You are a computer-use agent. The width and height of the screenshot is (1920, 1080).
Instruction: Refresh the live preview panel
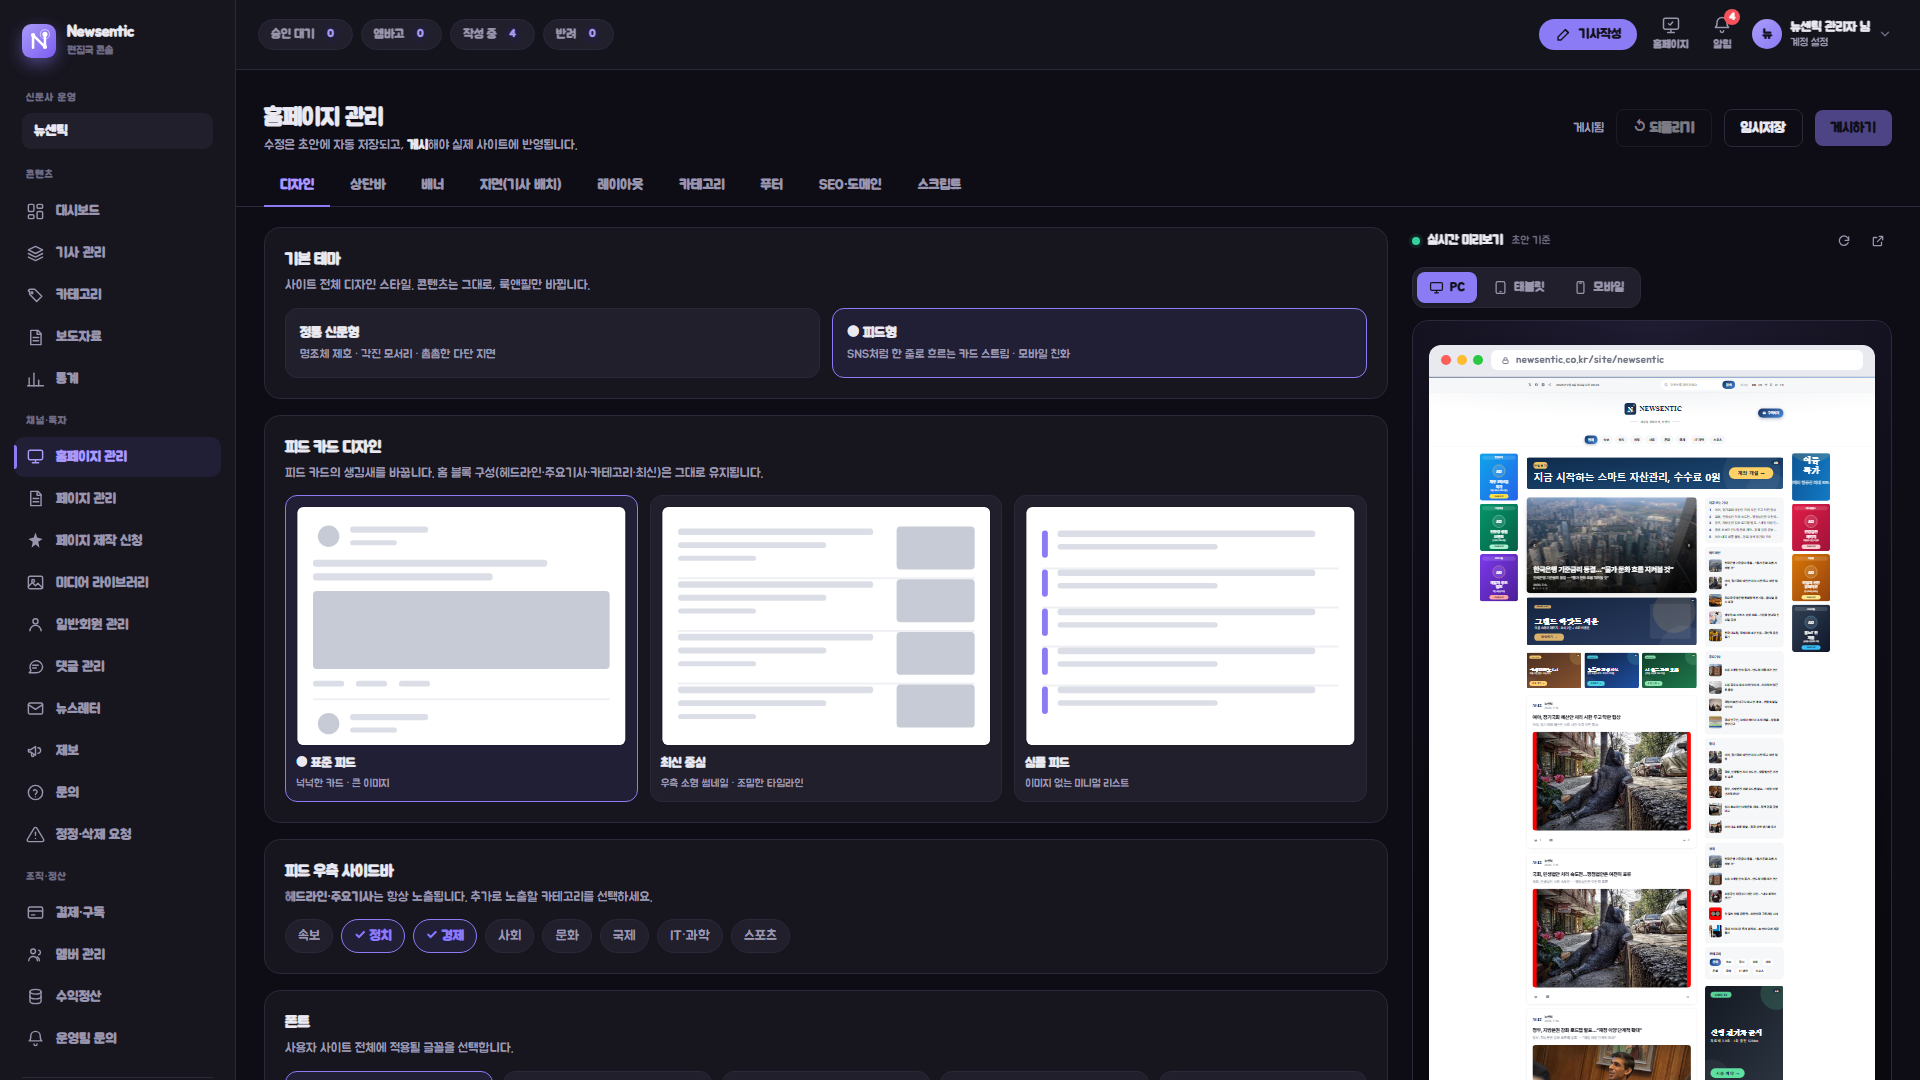tap(1844, 241)
